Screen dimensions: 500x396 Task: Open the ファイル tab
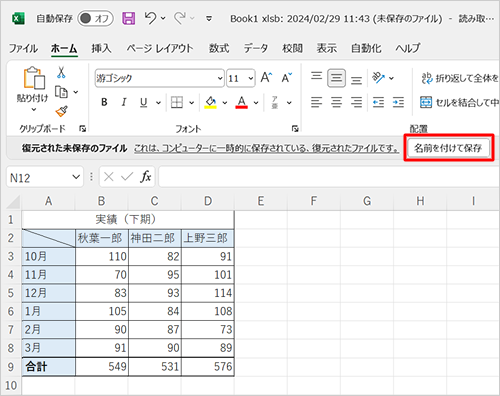pyautogui.click(x=23, y=48)
